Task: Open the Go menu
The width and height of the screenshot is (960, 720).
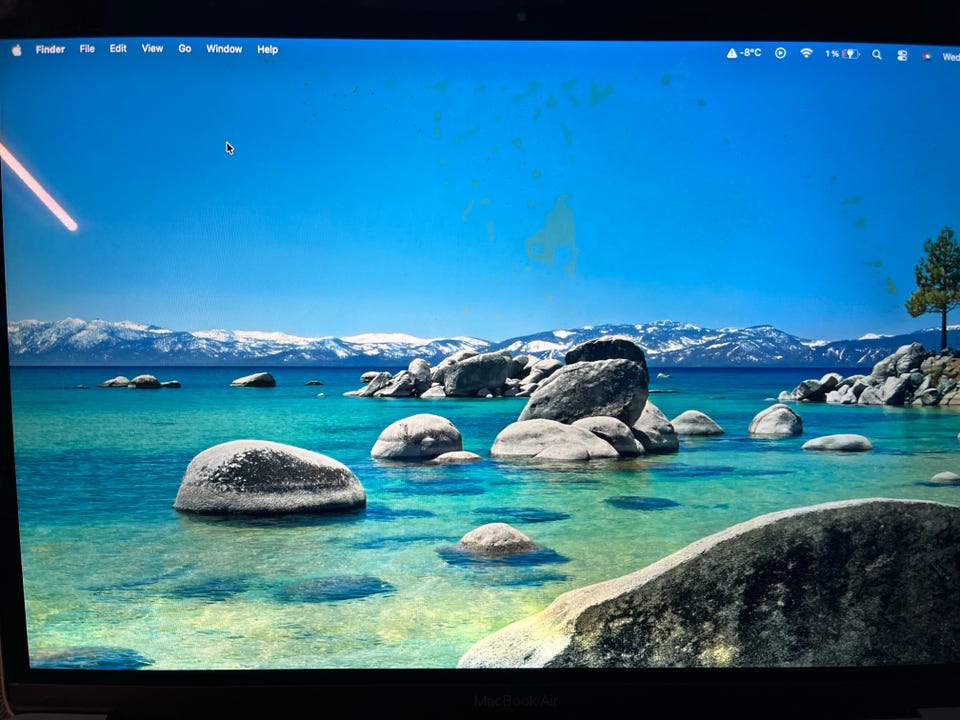Action: point(185,48)
